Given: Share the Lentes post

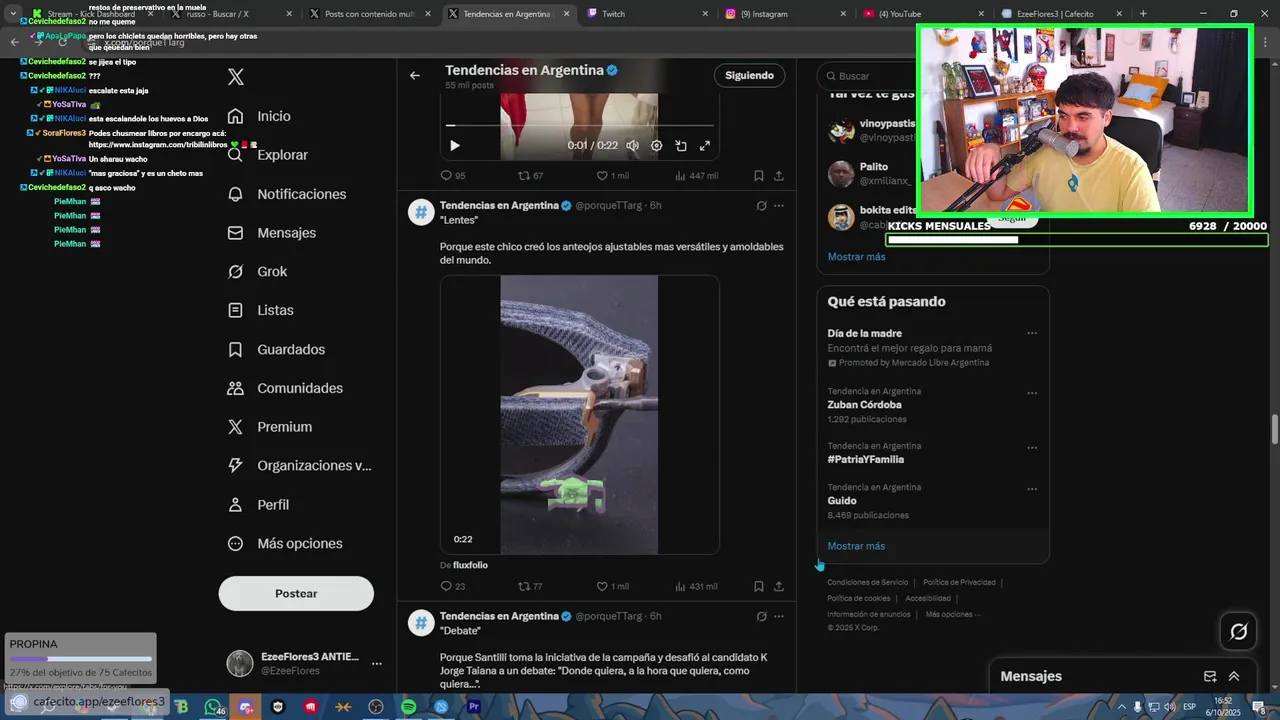Looking at the screenshot, I should click(x=779, y=587).
